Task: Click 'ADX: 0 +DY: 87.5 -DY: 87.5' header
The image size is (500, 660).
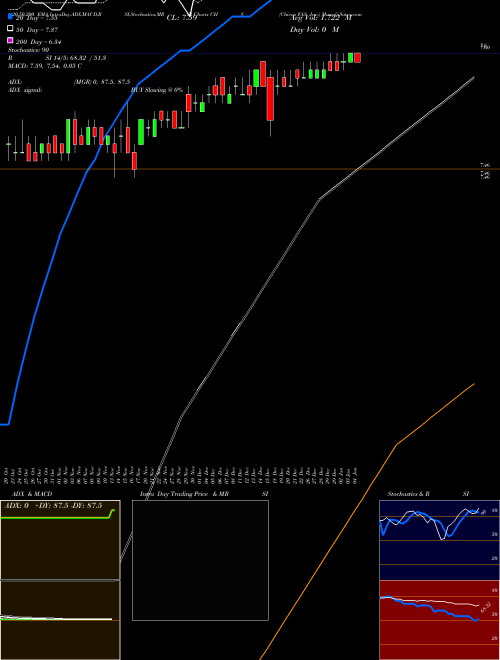Action: (53, 506)
